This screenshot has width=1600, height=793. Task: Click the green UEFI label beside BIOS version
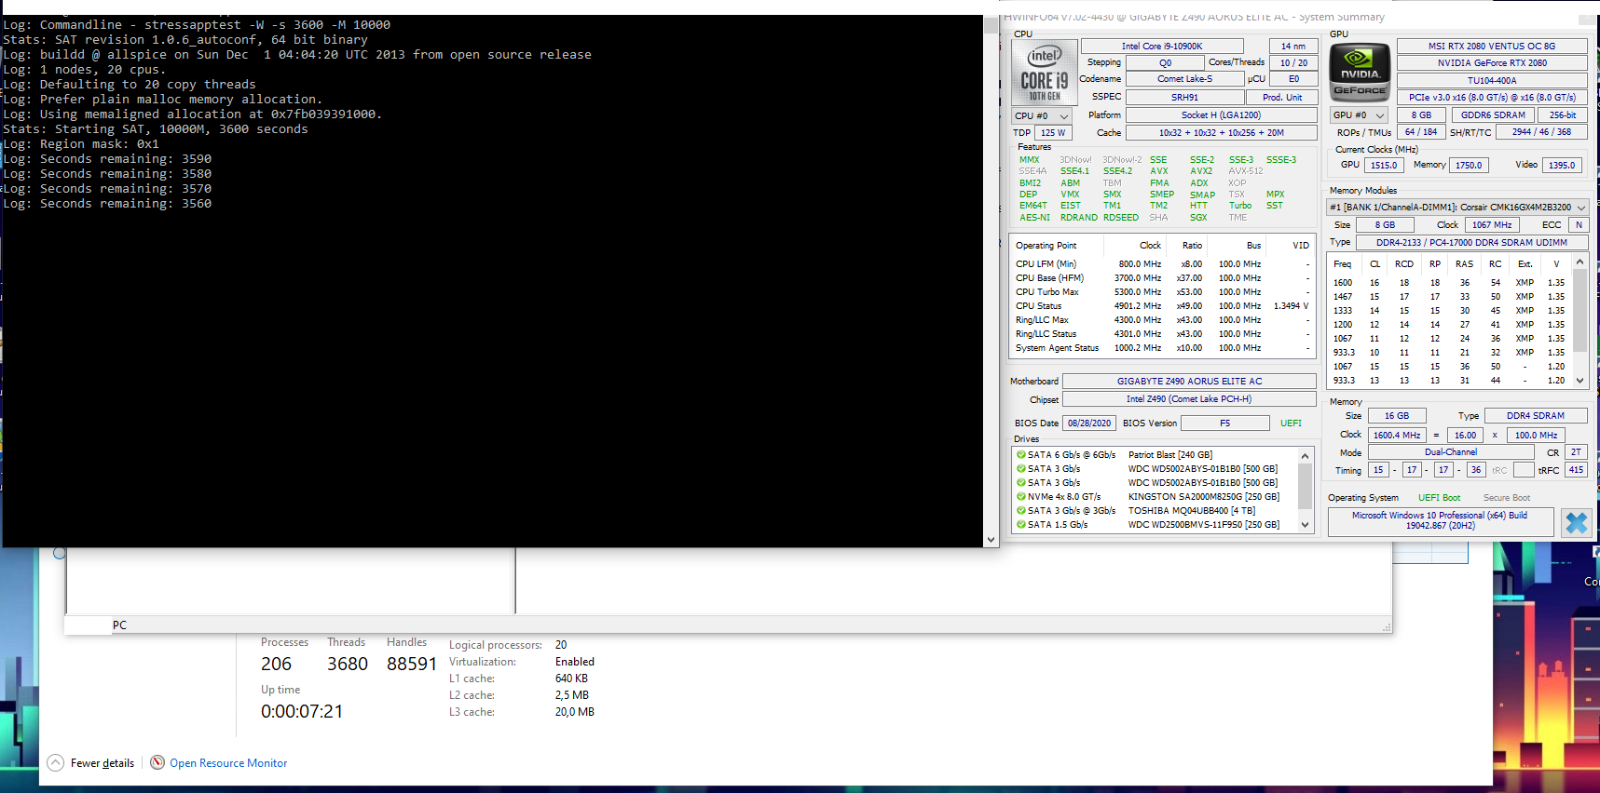click(1291, 423)
